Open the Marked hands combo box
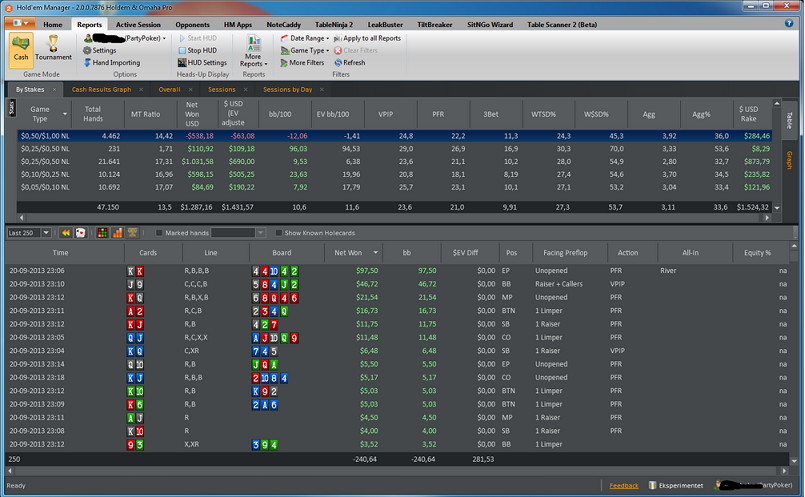The width and height of the screenshot is (805, 497). (238, 233)
